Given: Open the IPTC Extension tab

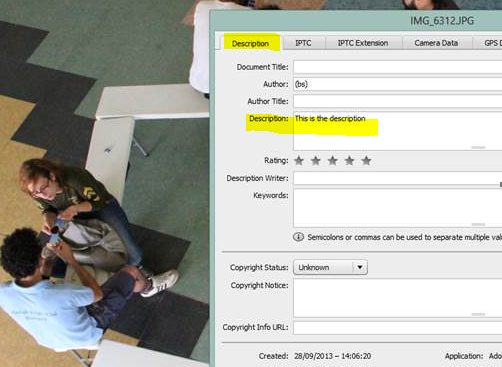Looking at the screenshot, I should tap(363, 43).
